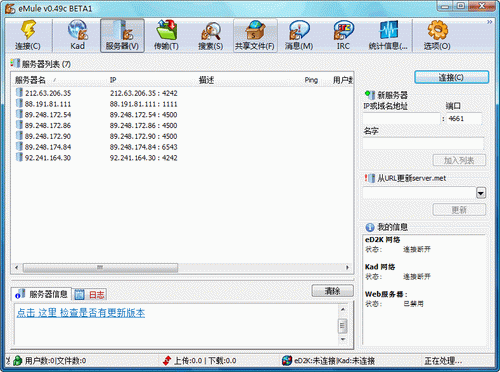Select the 服务器信息 tab
500x372 pixels.
click(x=42, y=294)
